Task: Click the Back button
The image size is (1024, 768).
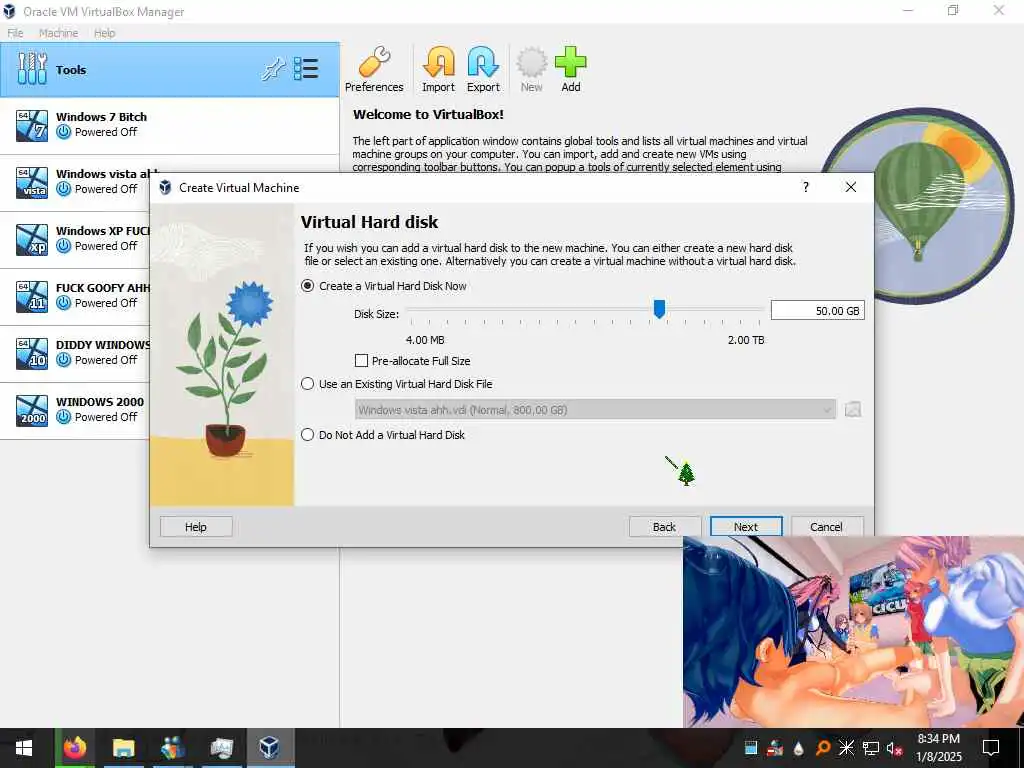Action: (664, 527)
